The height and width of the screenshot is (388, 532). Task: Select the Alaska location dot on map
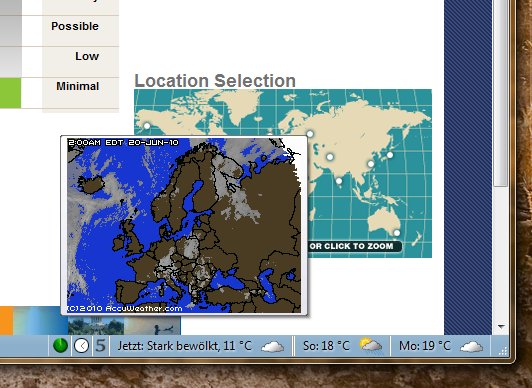147,126
